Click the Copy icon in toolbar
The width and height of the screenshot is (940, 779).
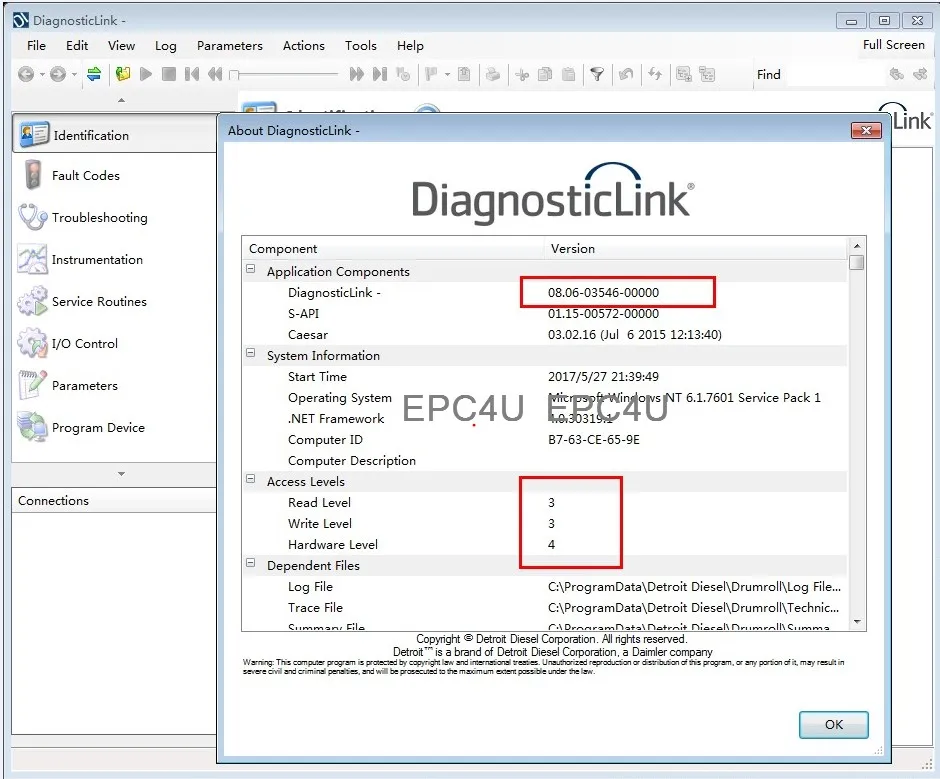pyautogui.click(x=545, y=74)
